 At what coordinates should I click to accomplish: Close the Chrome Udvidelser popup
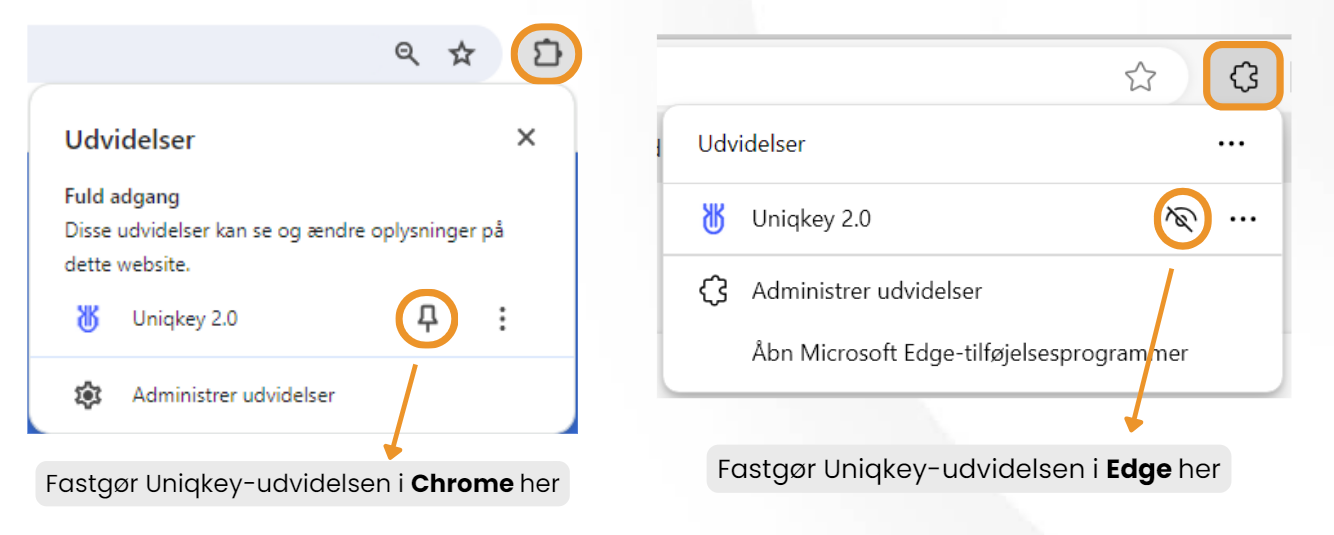tap(526, 138)
